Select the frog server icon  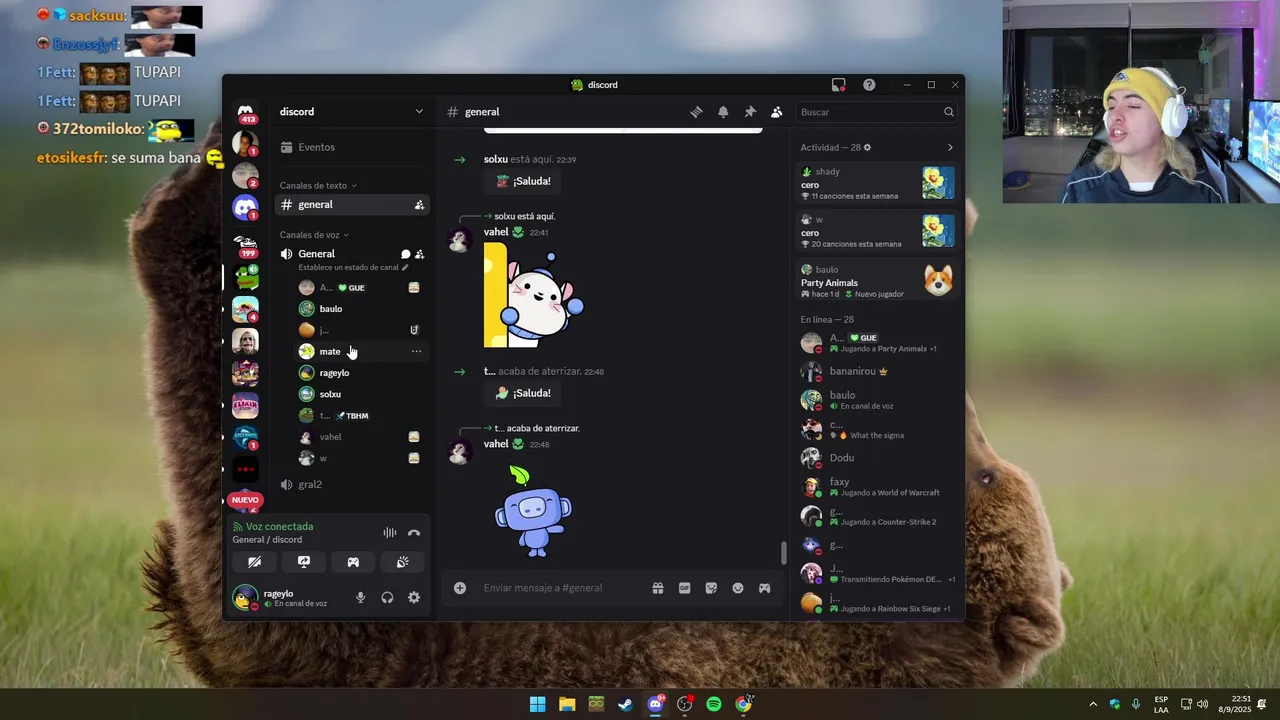pos(245,277)
